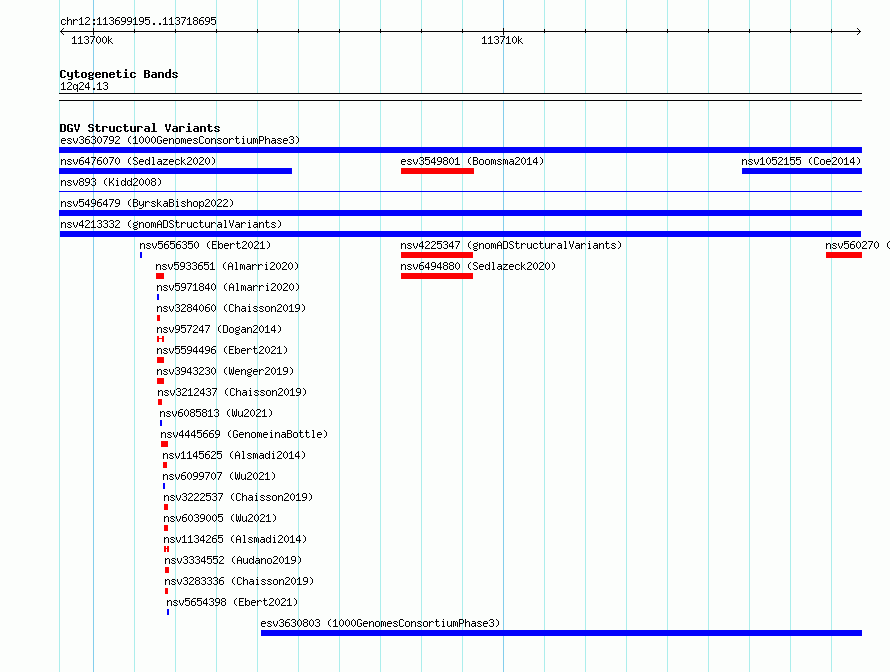Click the thin line under nsv893
Viewport: 890px width, 672px height.
pyautogui.click(x=460, y=192)
